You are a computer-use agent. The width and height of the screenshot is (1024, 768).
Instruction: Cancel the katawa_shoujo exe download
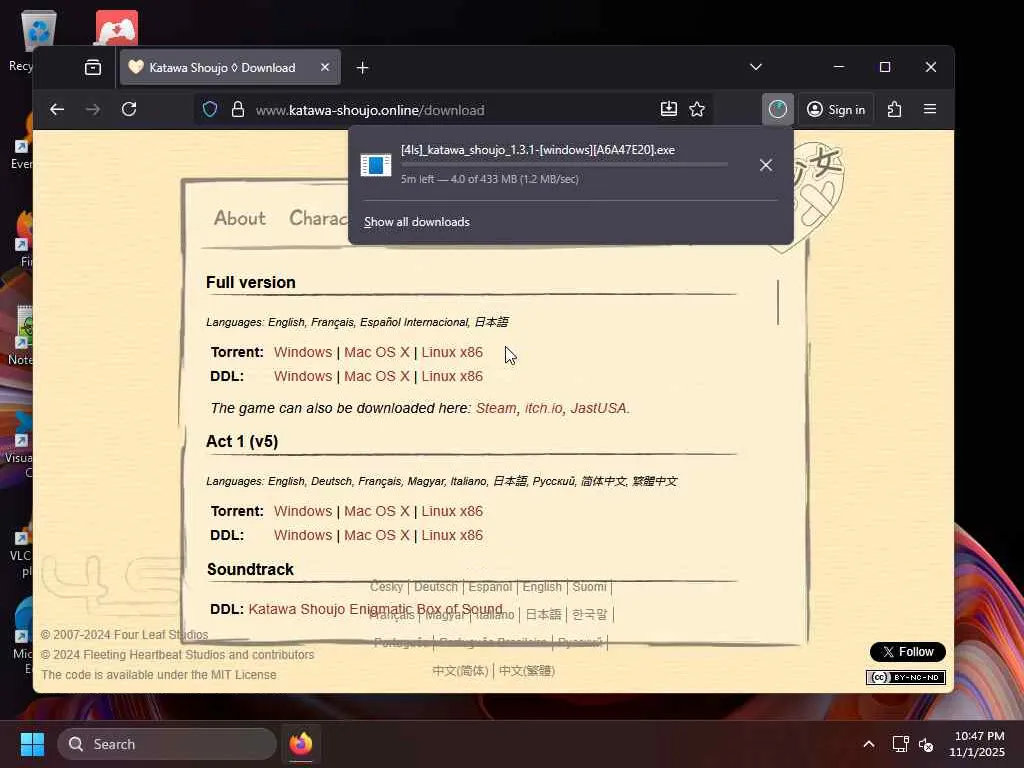[x=765, y=165]
